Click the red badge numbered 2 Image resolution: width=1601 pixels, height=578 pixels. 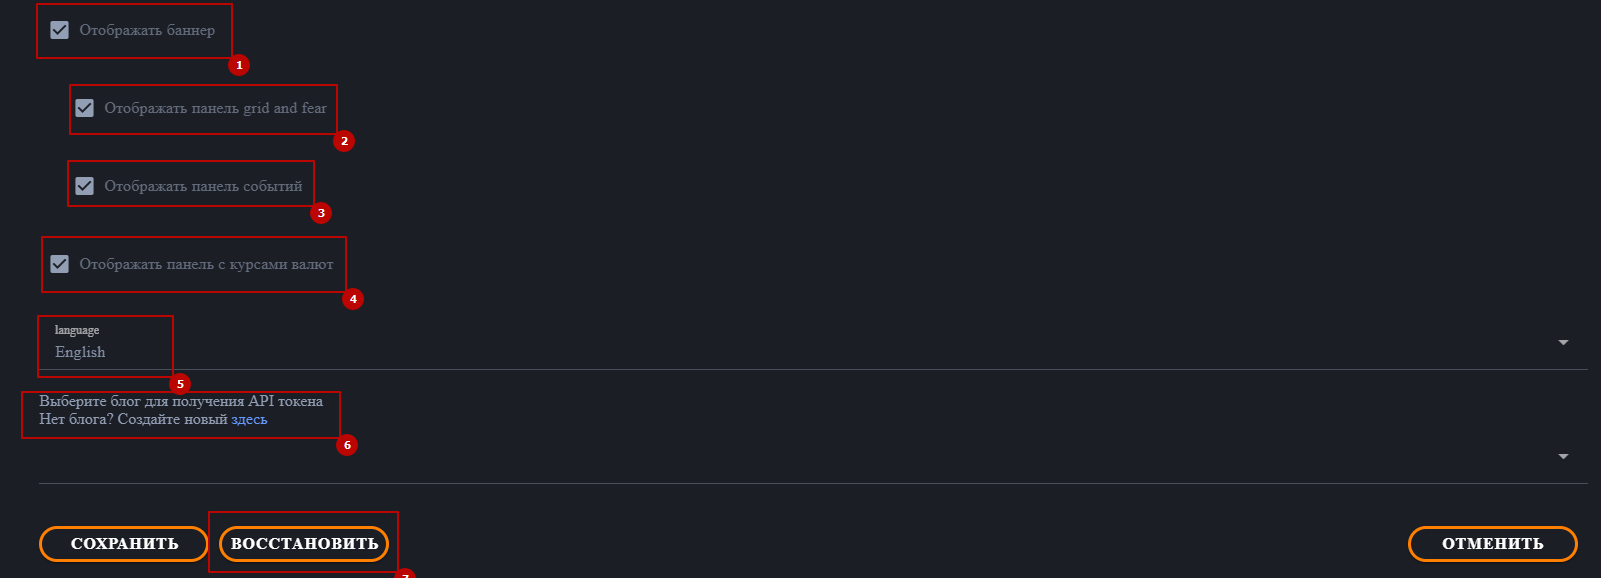click(344, 141)
